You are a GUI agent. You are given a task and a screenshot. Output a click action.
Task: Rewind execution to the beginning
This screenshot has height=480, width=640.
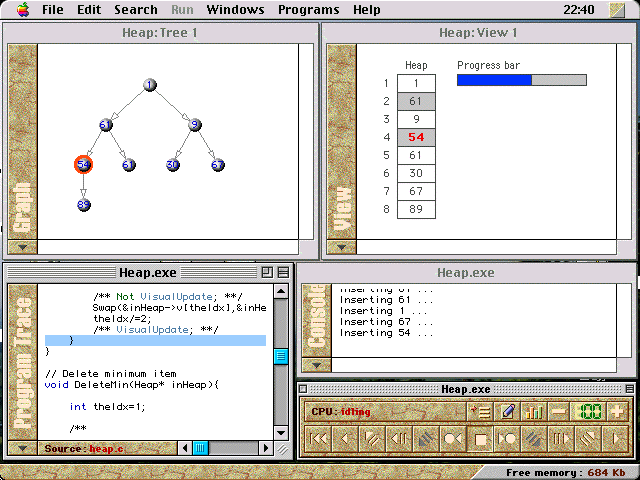coord(318,438)
